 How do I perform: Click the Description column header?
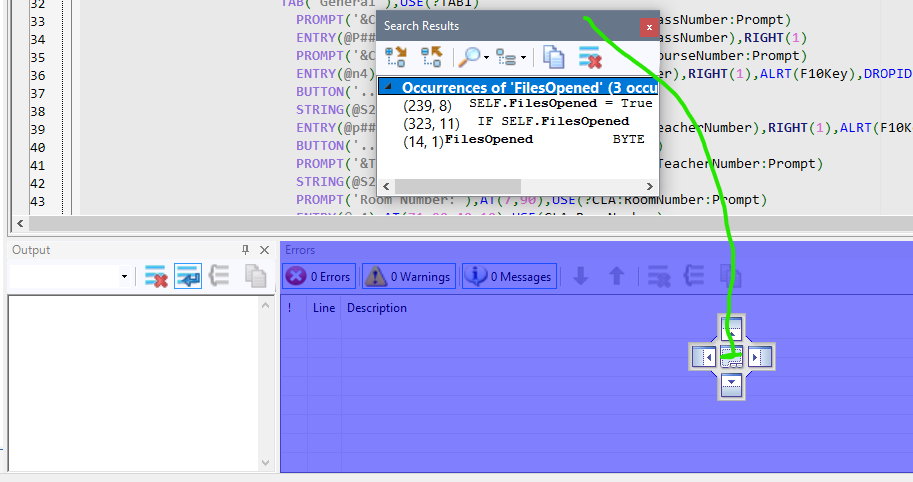(x=377, y=308)
